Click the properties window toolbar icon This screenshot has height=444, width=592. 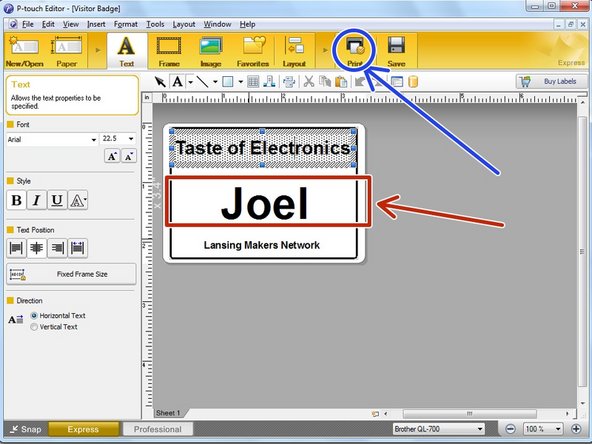click(397, 82)
